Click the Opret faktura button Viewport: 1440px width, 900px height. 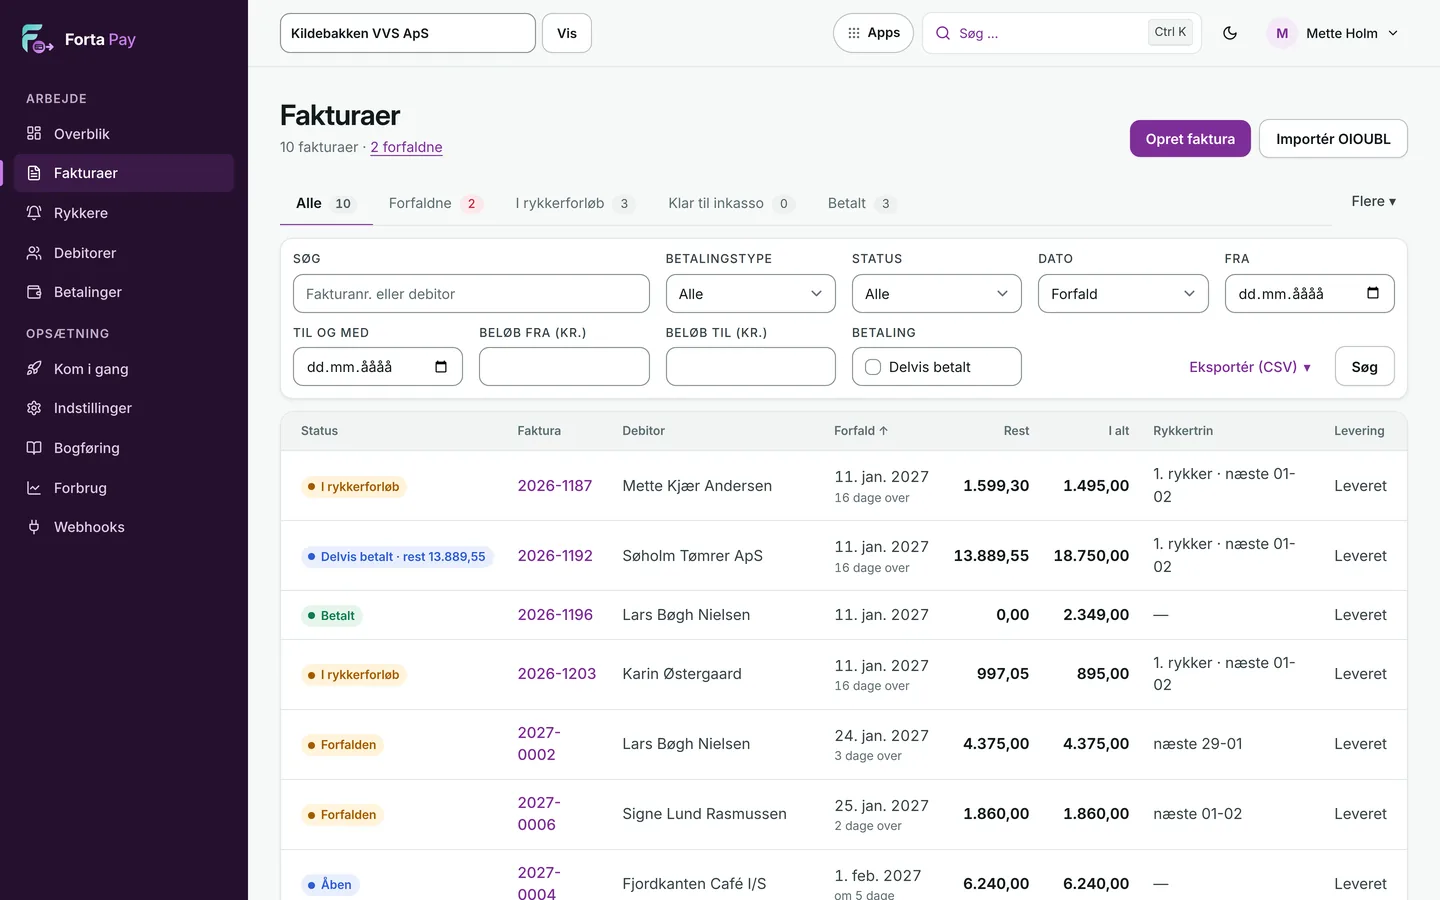[x=1190, y=139]
